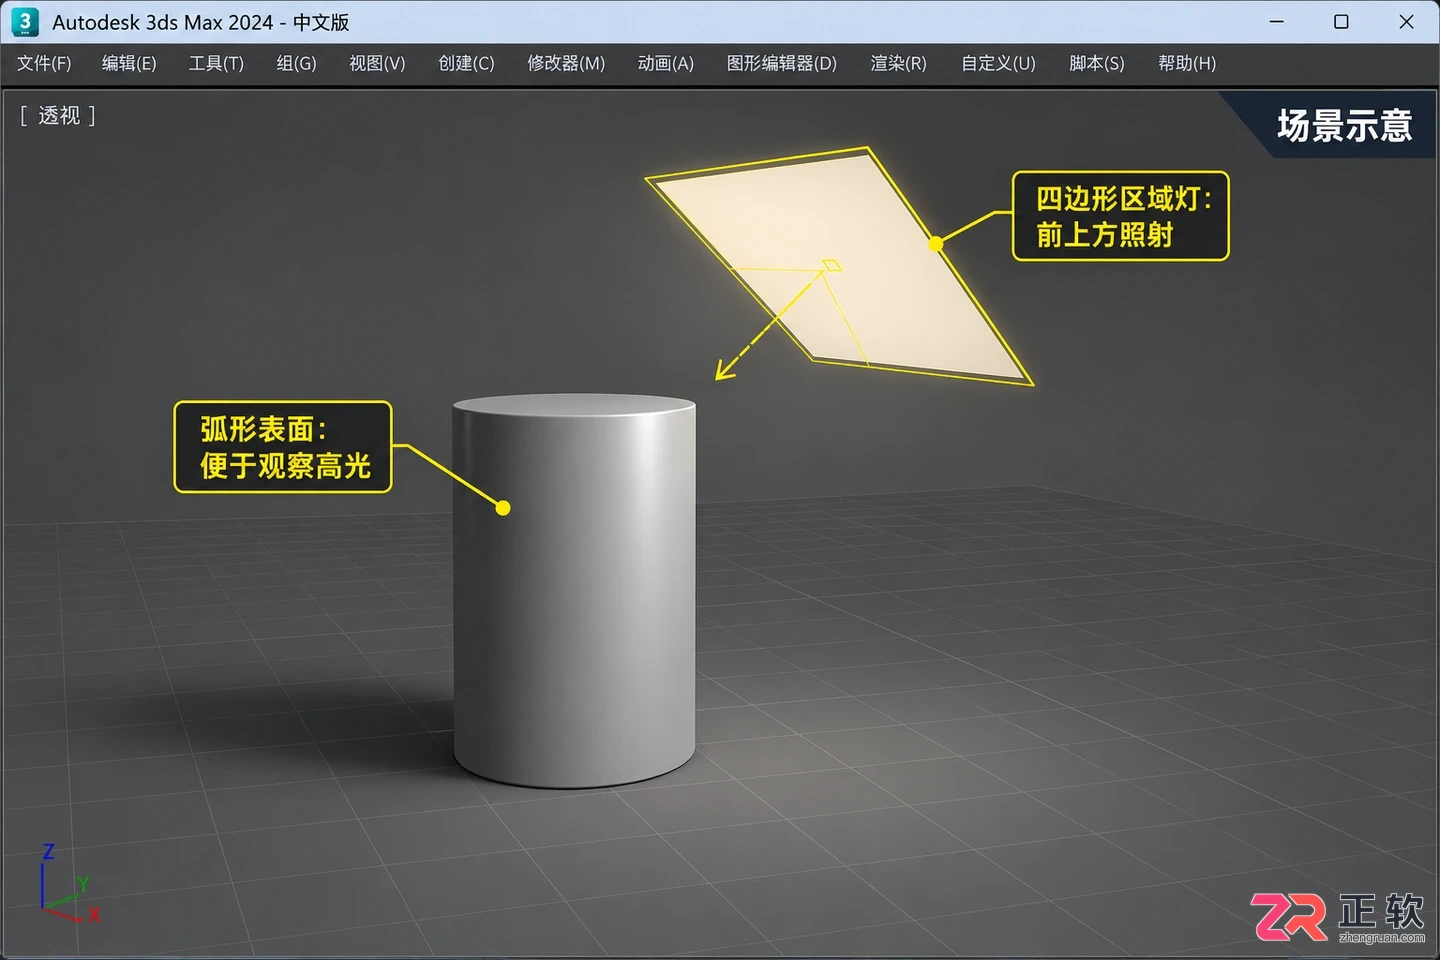
Task: Maximize the 3ds Max window
Action: tap(1341, 22)
